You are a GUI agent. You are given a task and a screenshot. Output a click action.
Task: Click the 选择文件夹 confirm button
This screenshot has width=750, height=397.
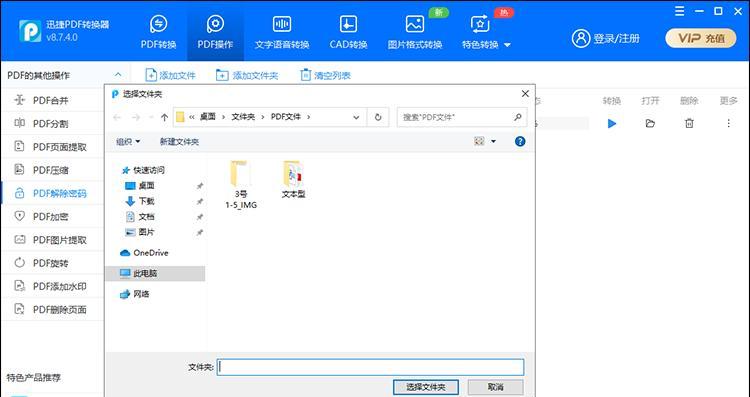(426, 387)
